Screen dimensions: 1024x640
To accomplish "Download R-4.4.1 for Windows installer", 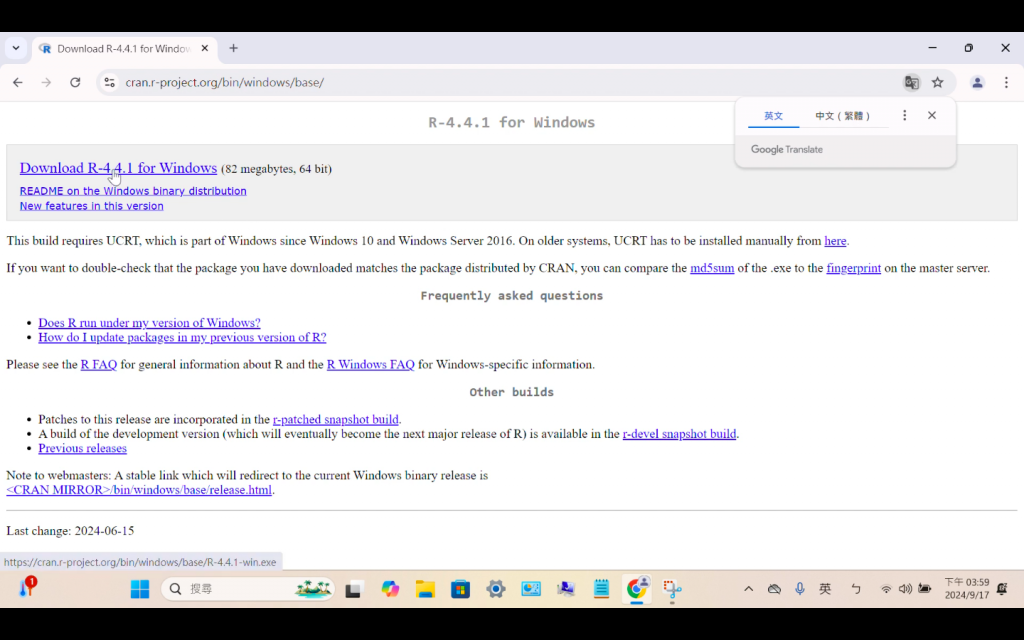I will (x=118, y=168).
